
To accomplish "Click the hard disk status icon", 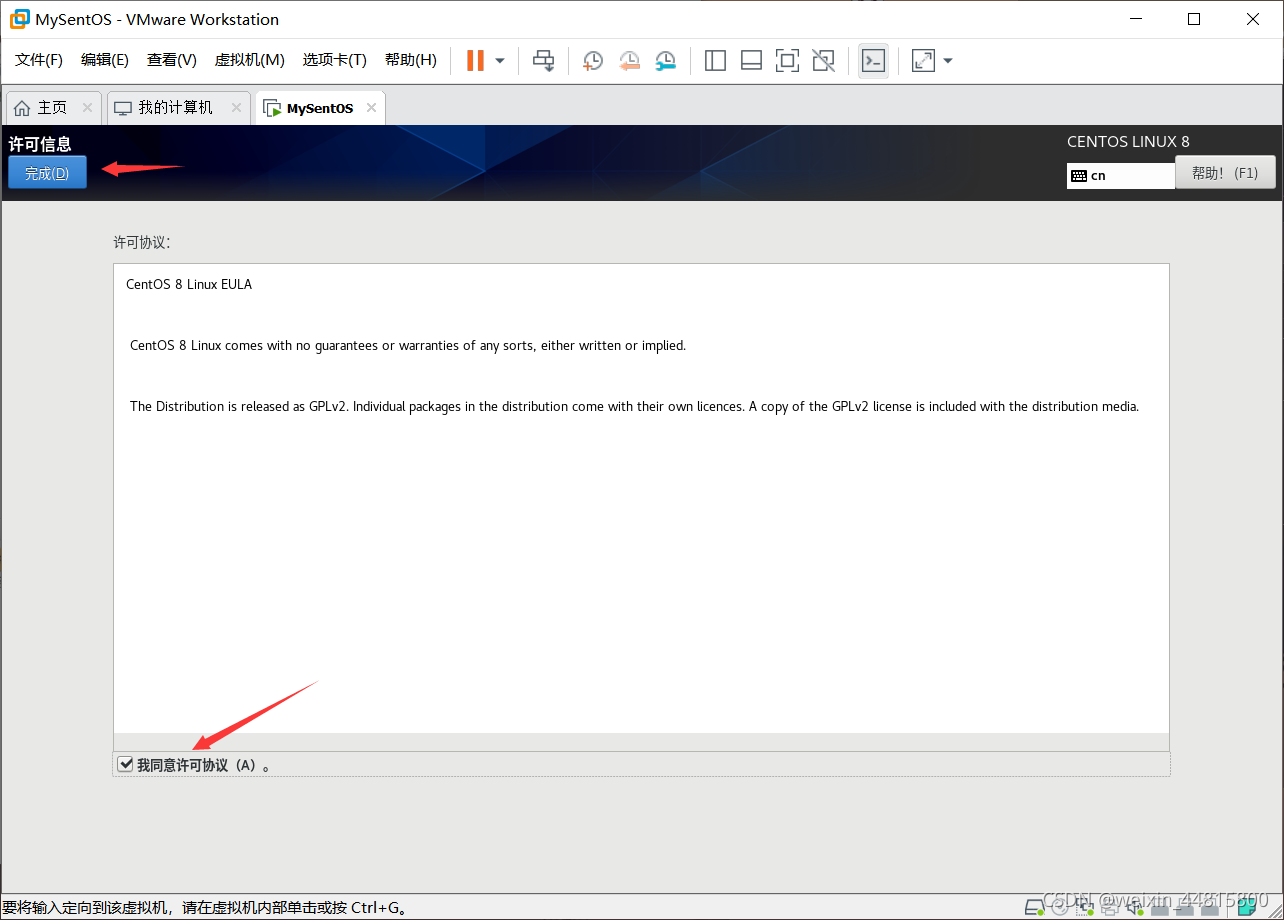I will point(1035,907).
